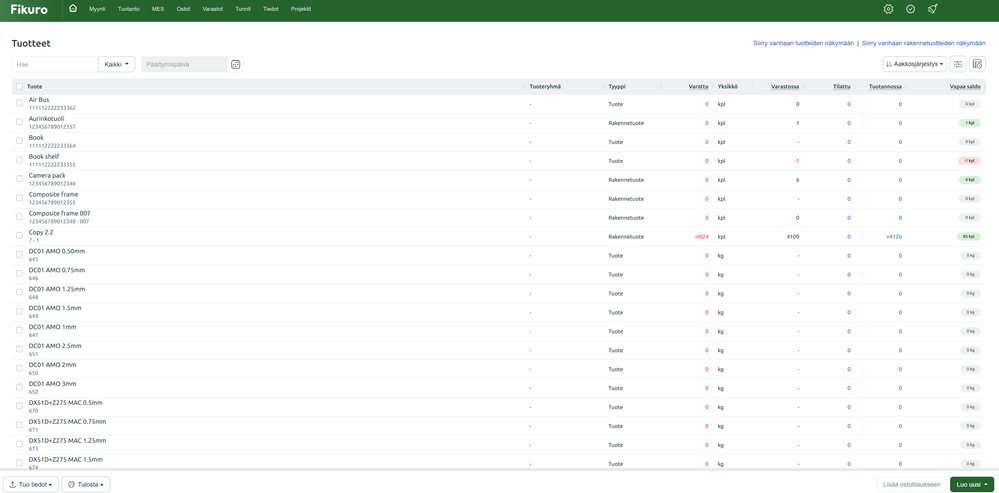The height and width of the screenshot is (493, 999).
Task: Sort by the Vapaa saldo column header
Action: pyautogui.click(x=965, y=87)
